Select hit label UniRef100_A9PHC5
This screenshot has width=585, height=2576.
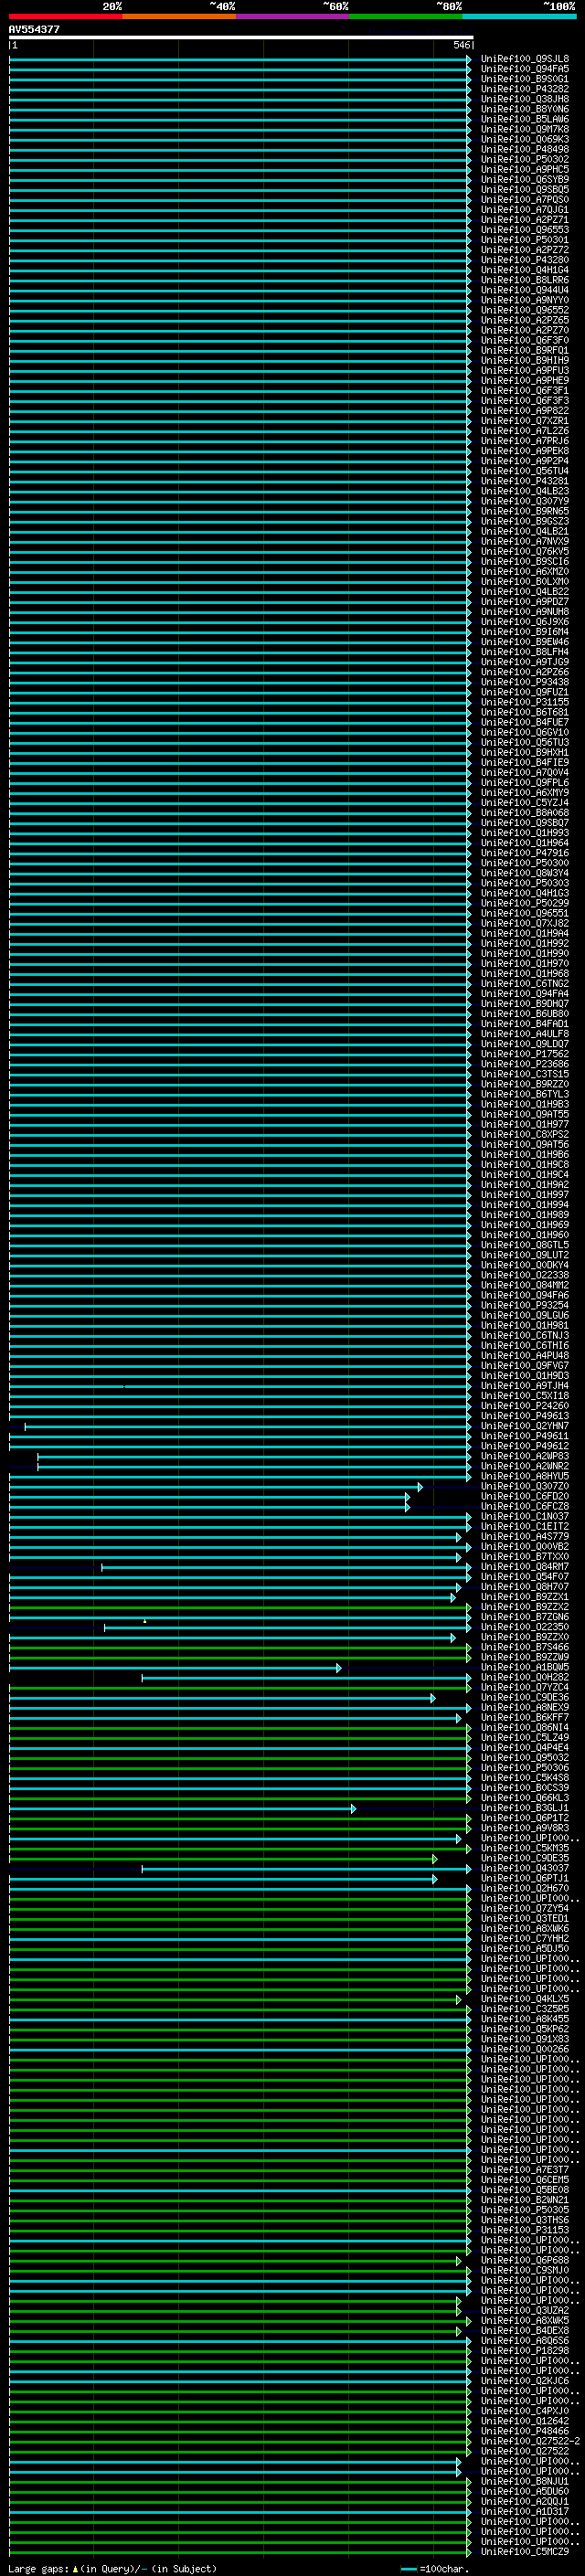(525, 169)
